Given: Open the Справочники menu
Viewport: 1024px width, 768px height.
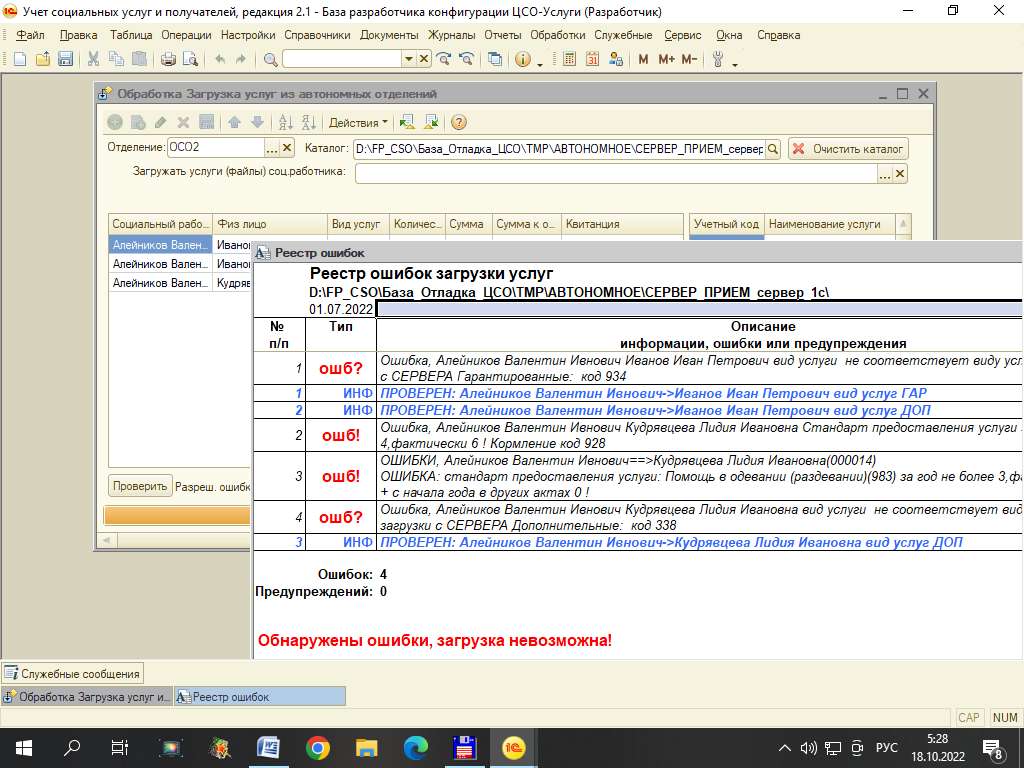Looking at the screenshot, I should click(317, 35).
